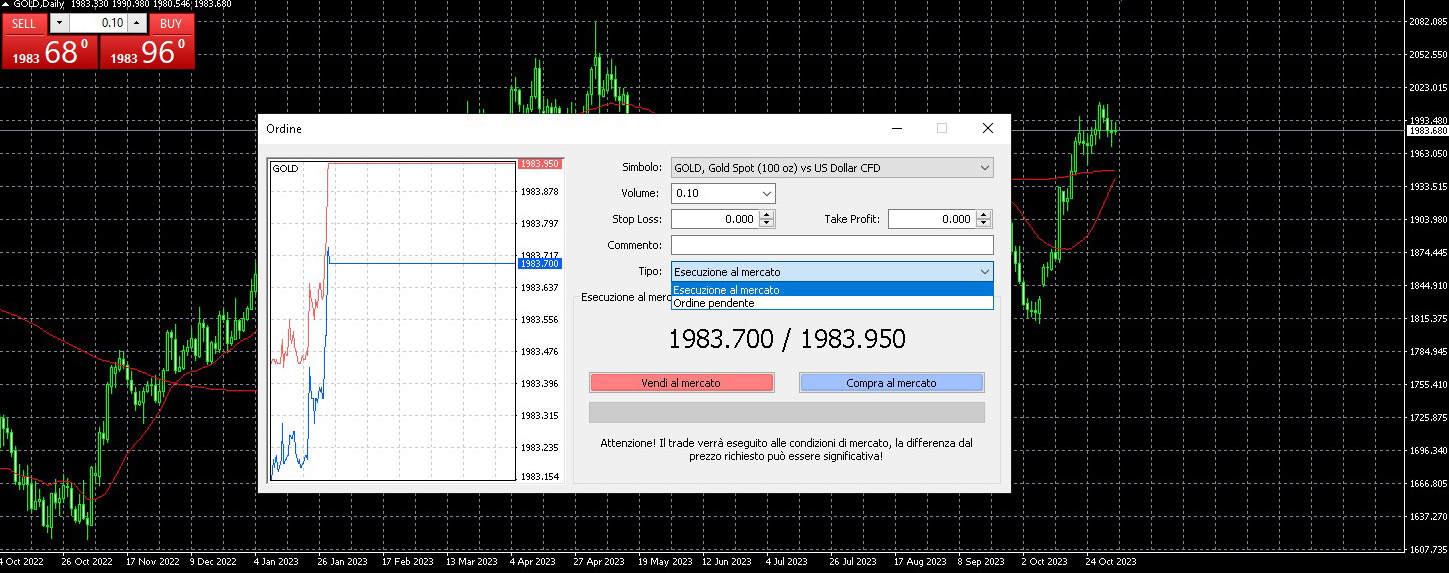The image size is (1449, 573).
Task: Click the 0.10 one-click volume field
Action: [x=98, y=23]
